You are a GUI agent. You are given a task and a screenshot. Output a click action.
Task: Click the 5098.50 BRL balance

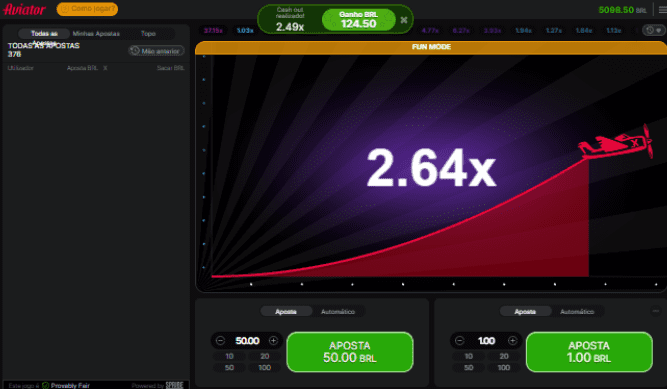(622, 10)
